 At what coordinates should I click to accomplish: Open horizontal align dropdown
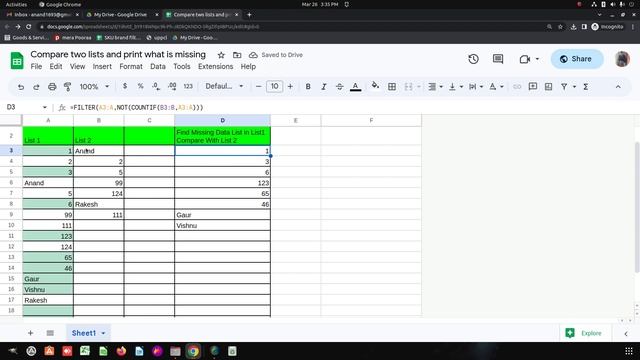[435, 87]
